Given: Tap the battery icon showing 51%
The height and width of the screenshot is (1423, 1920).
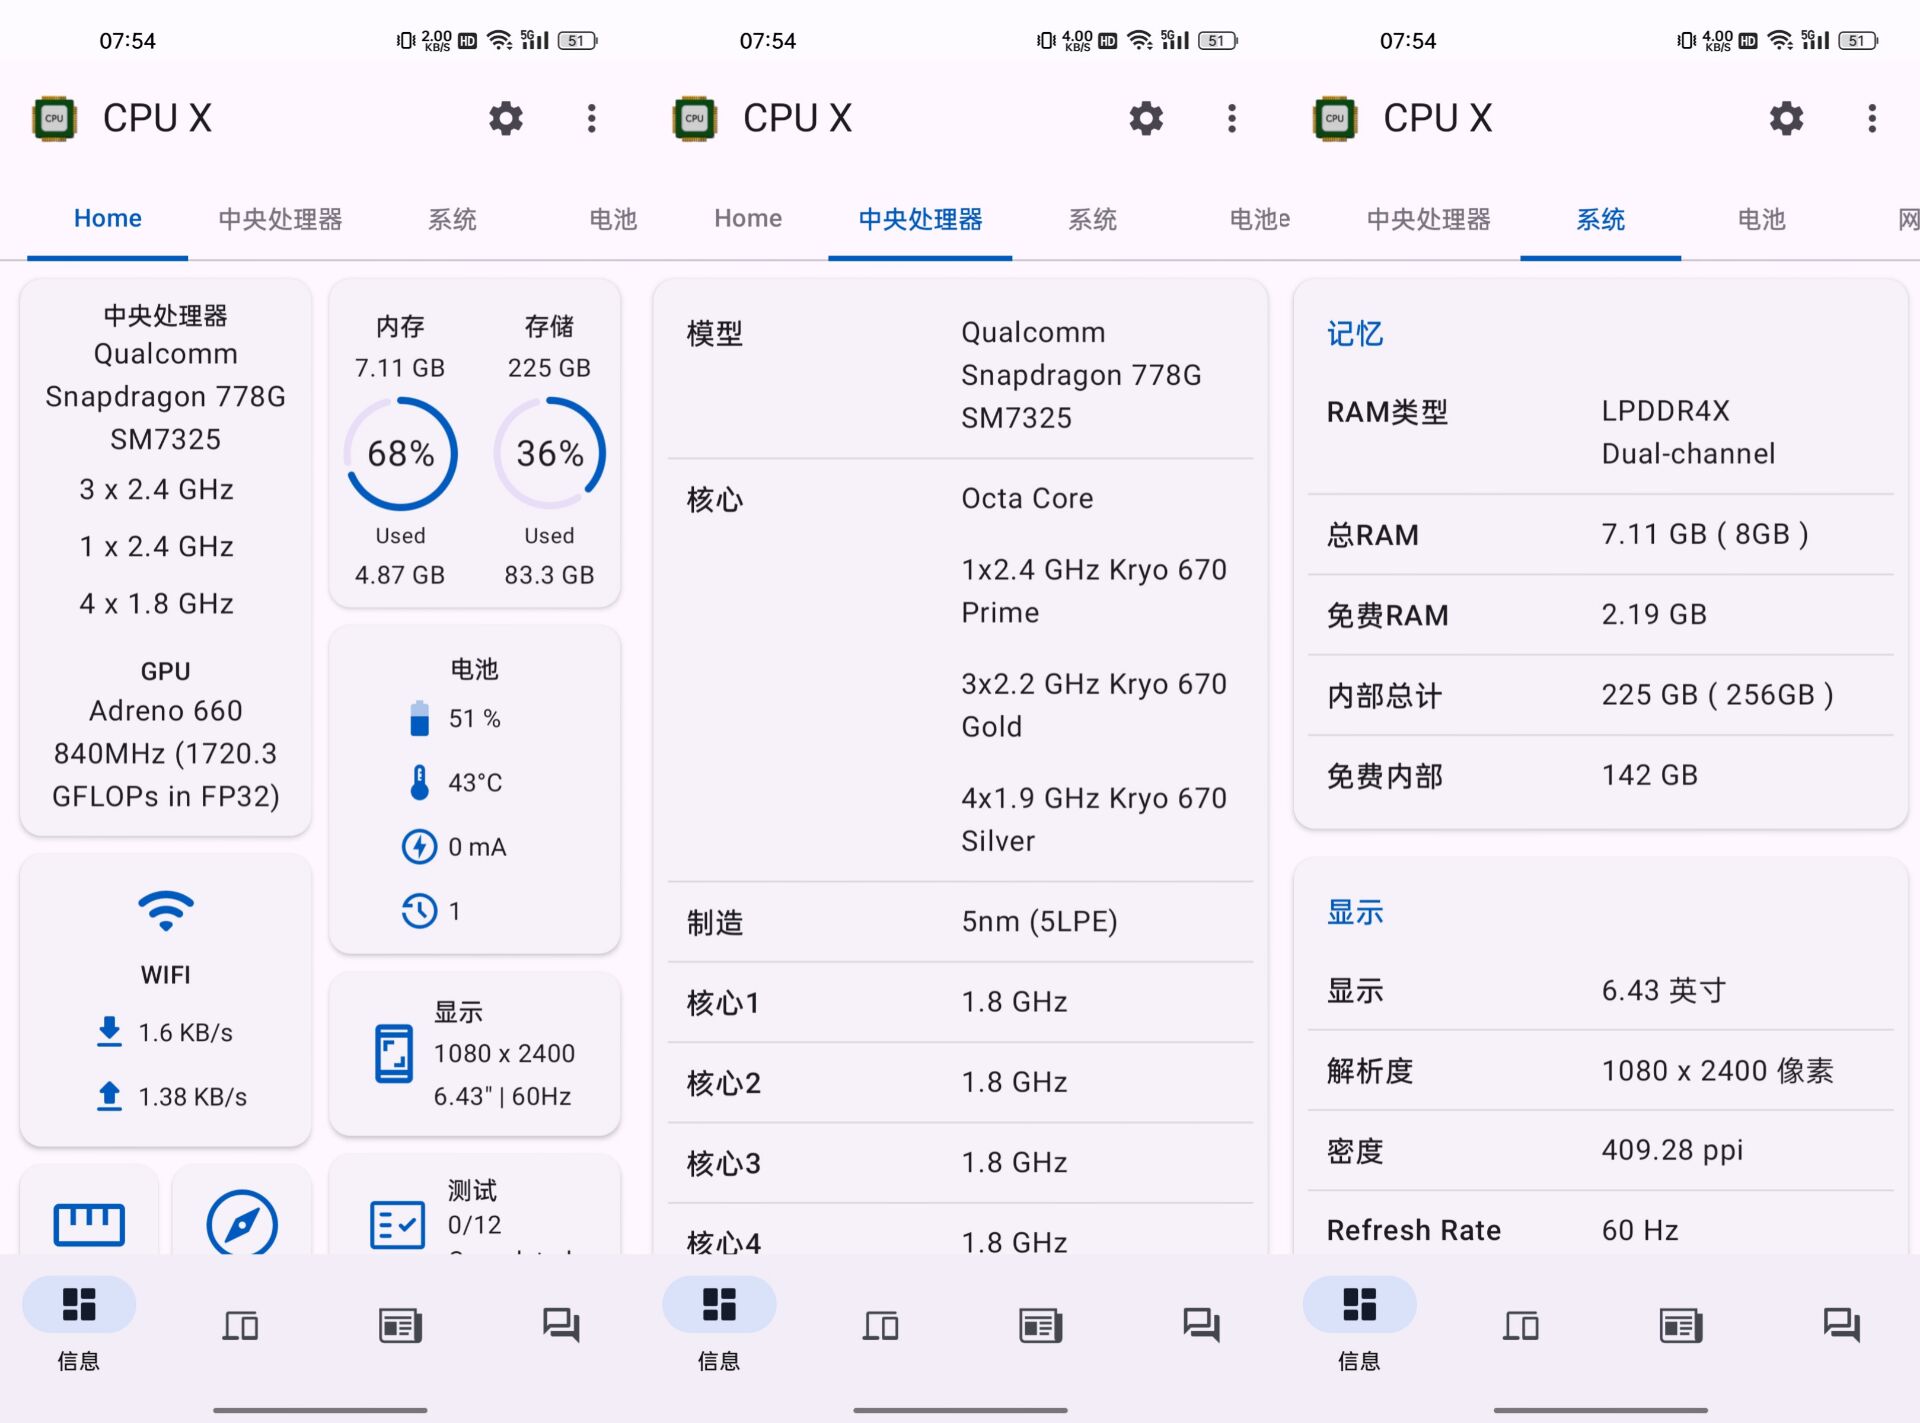Looking at the screenshot, I should pos(419,716).
